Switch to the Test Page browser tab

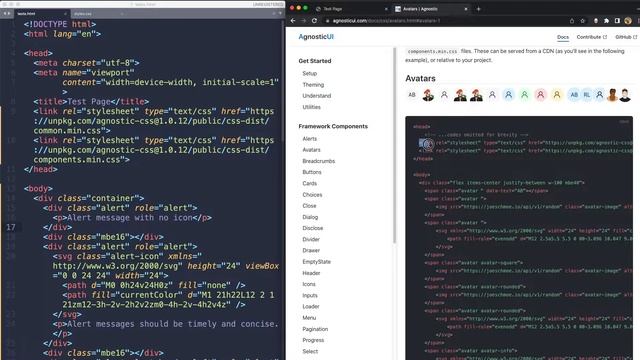(351, 9)
